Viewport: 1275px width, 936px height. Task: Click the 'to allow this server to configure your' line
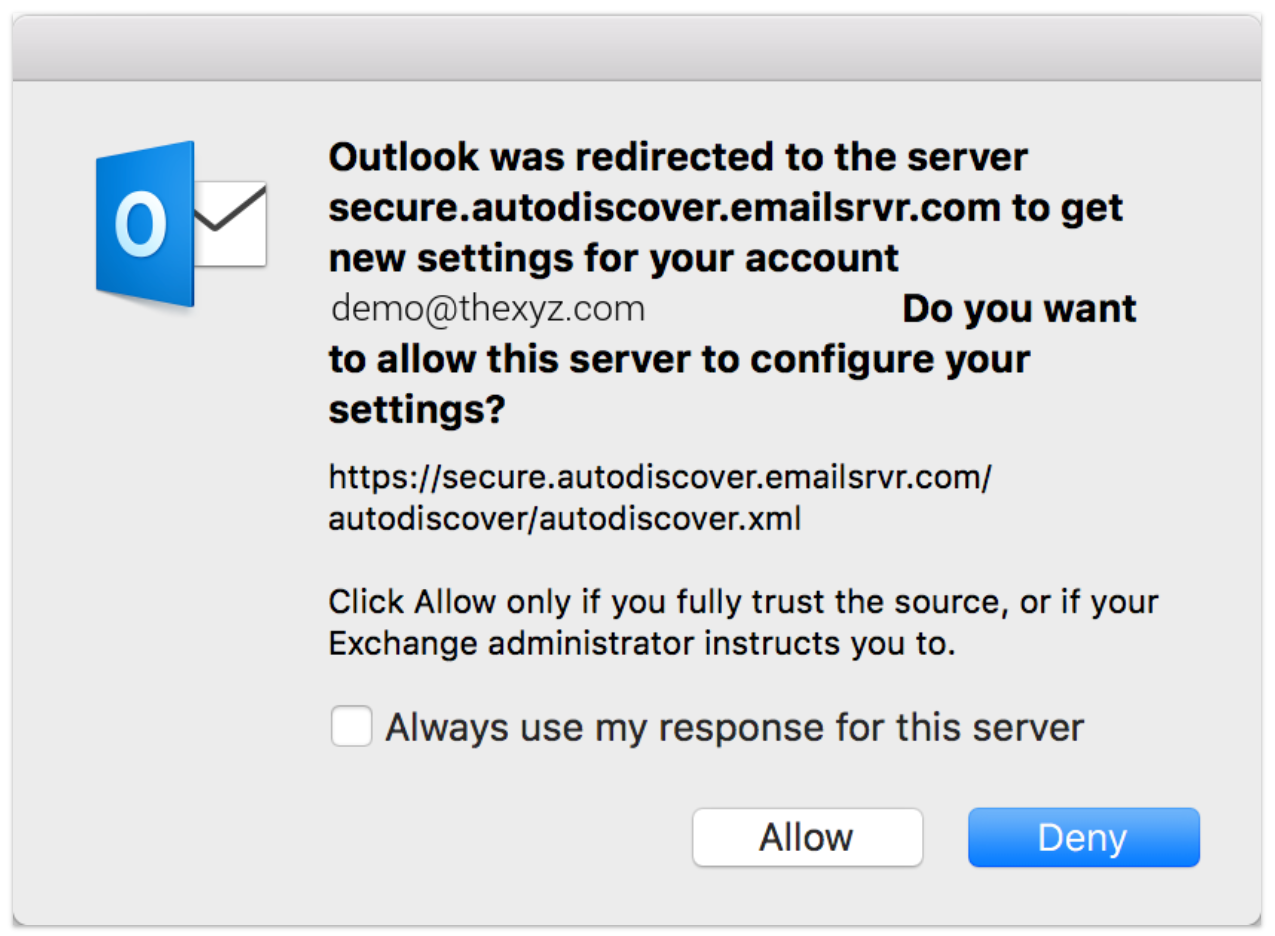(679, 359)
